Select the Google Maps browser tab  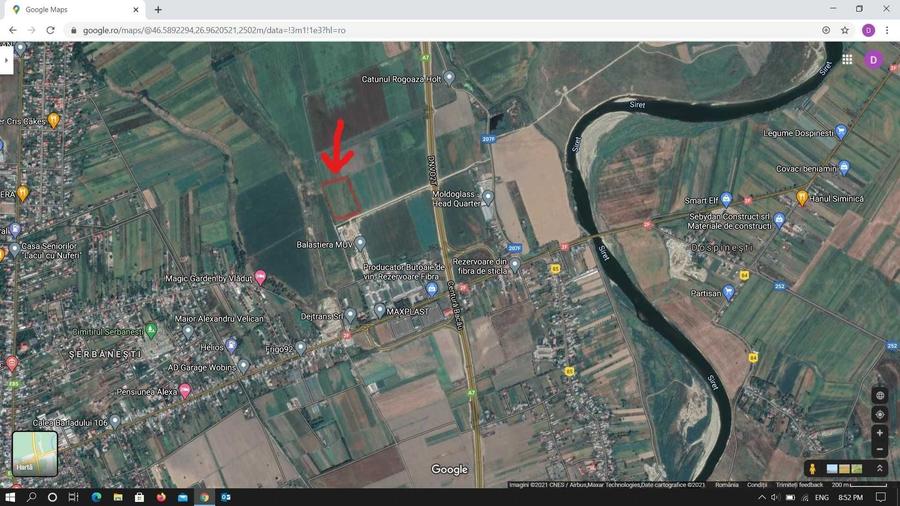[73, 10]
